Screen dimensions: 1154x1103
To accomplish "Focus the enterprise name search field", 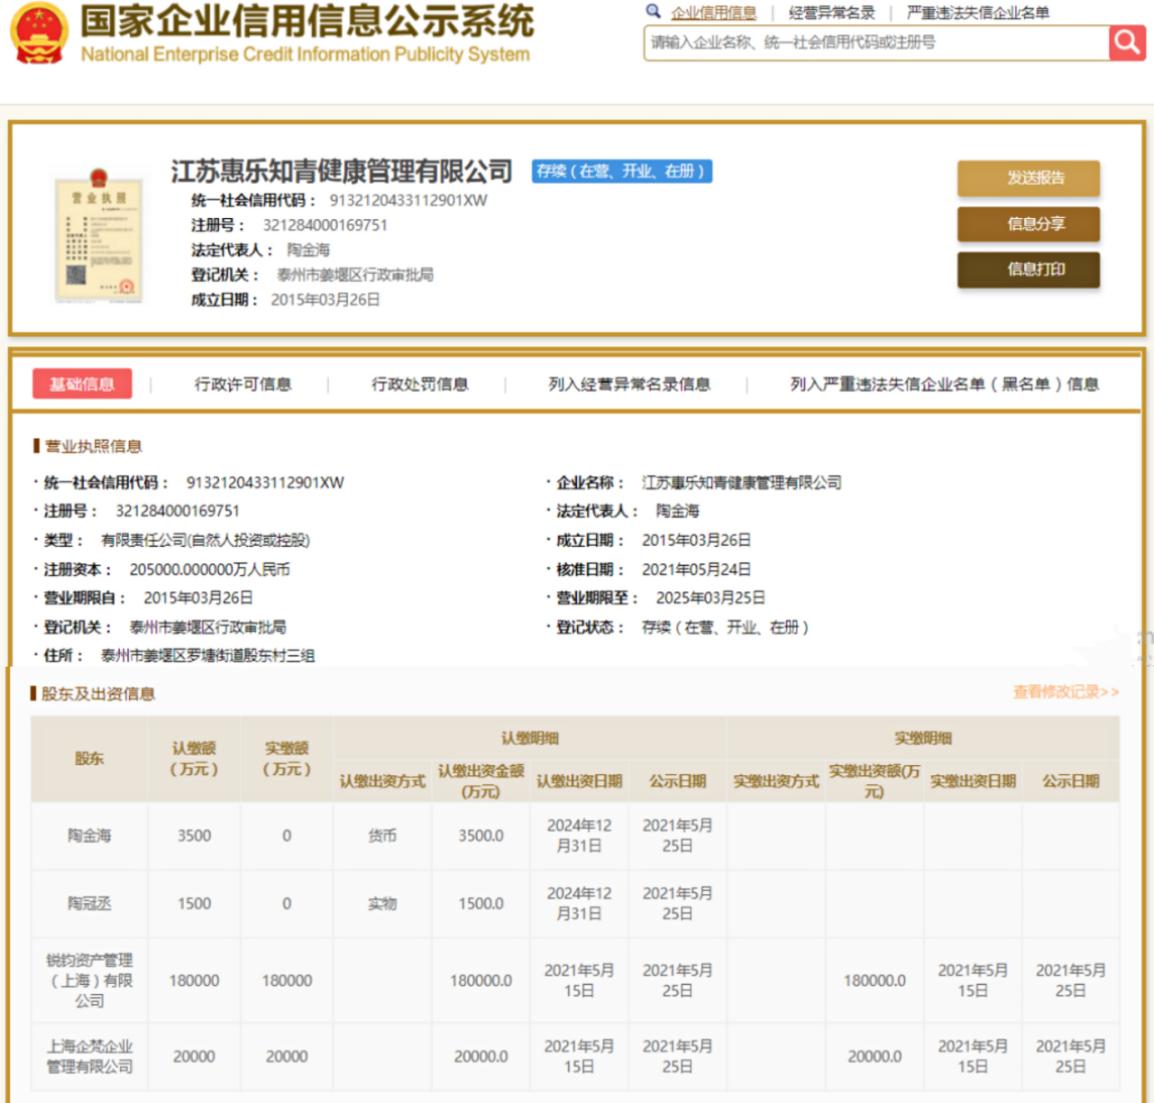I will pos(876,43).
